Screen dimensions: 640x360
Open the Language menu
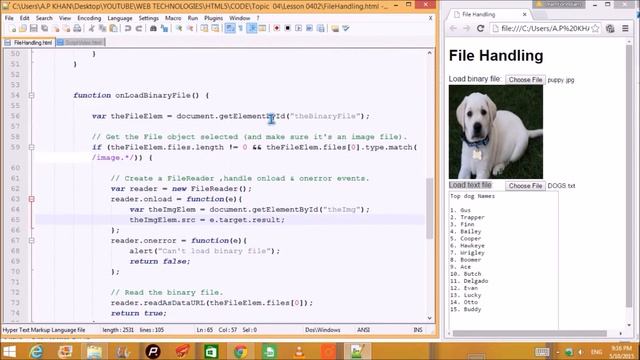[120, 18]
